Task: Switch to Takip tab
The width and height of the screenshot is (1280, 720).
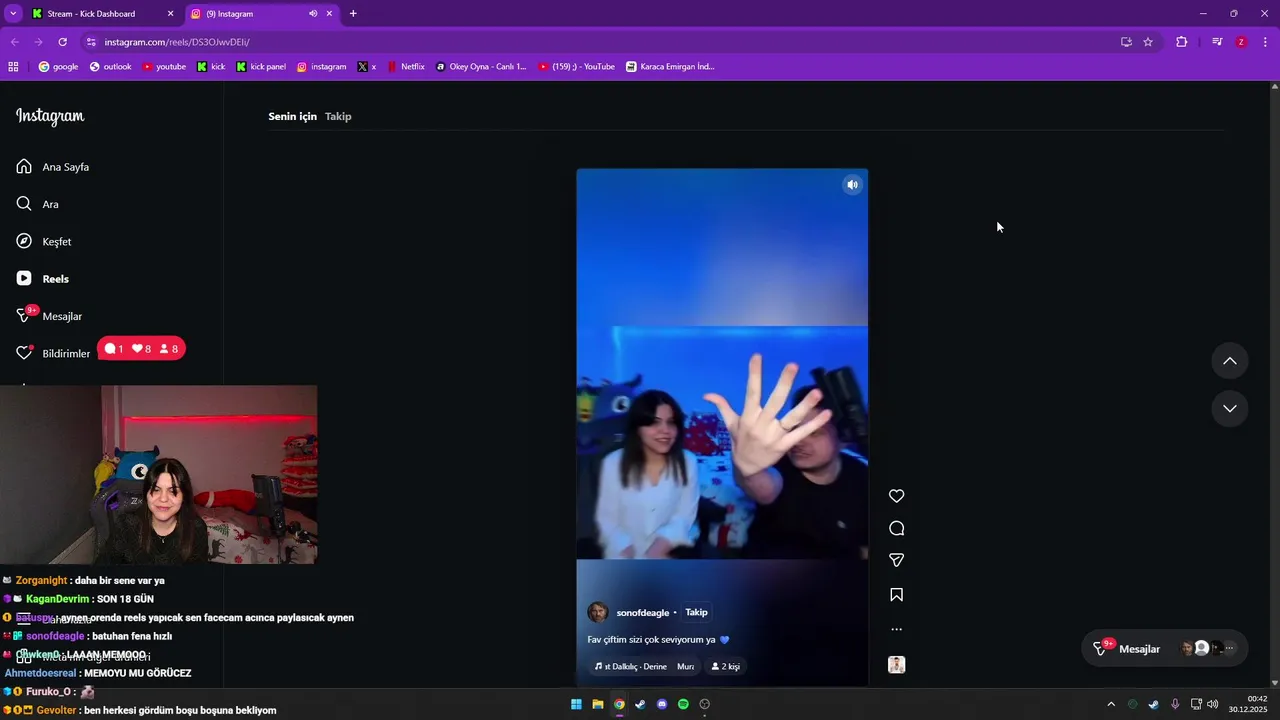Action: pos(338,116)
